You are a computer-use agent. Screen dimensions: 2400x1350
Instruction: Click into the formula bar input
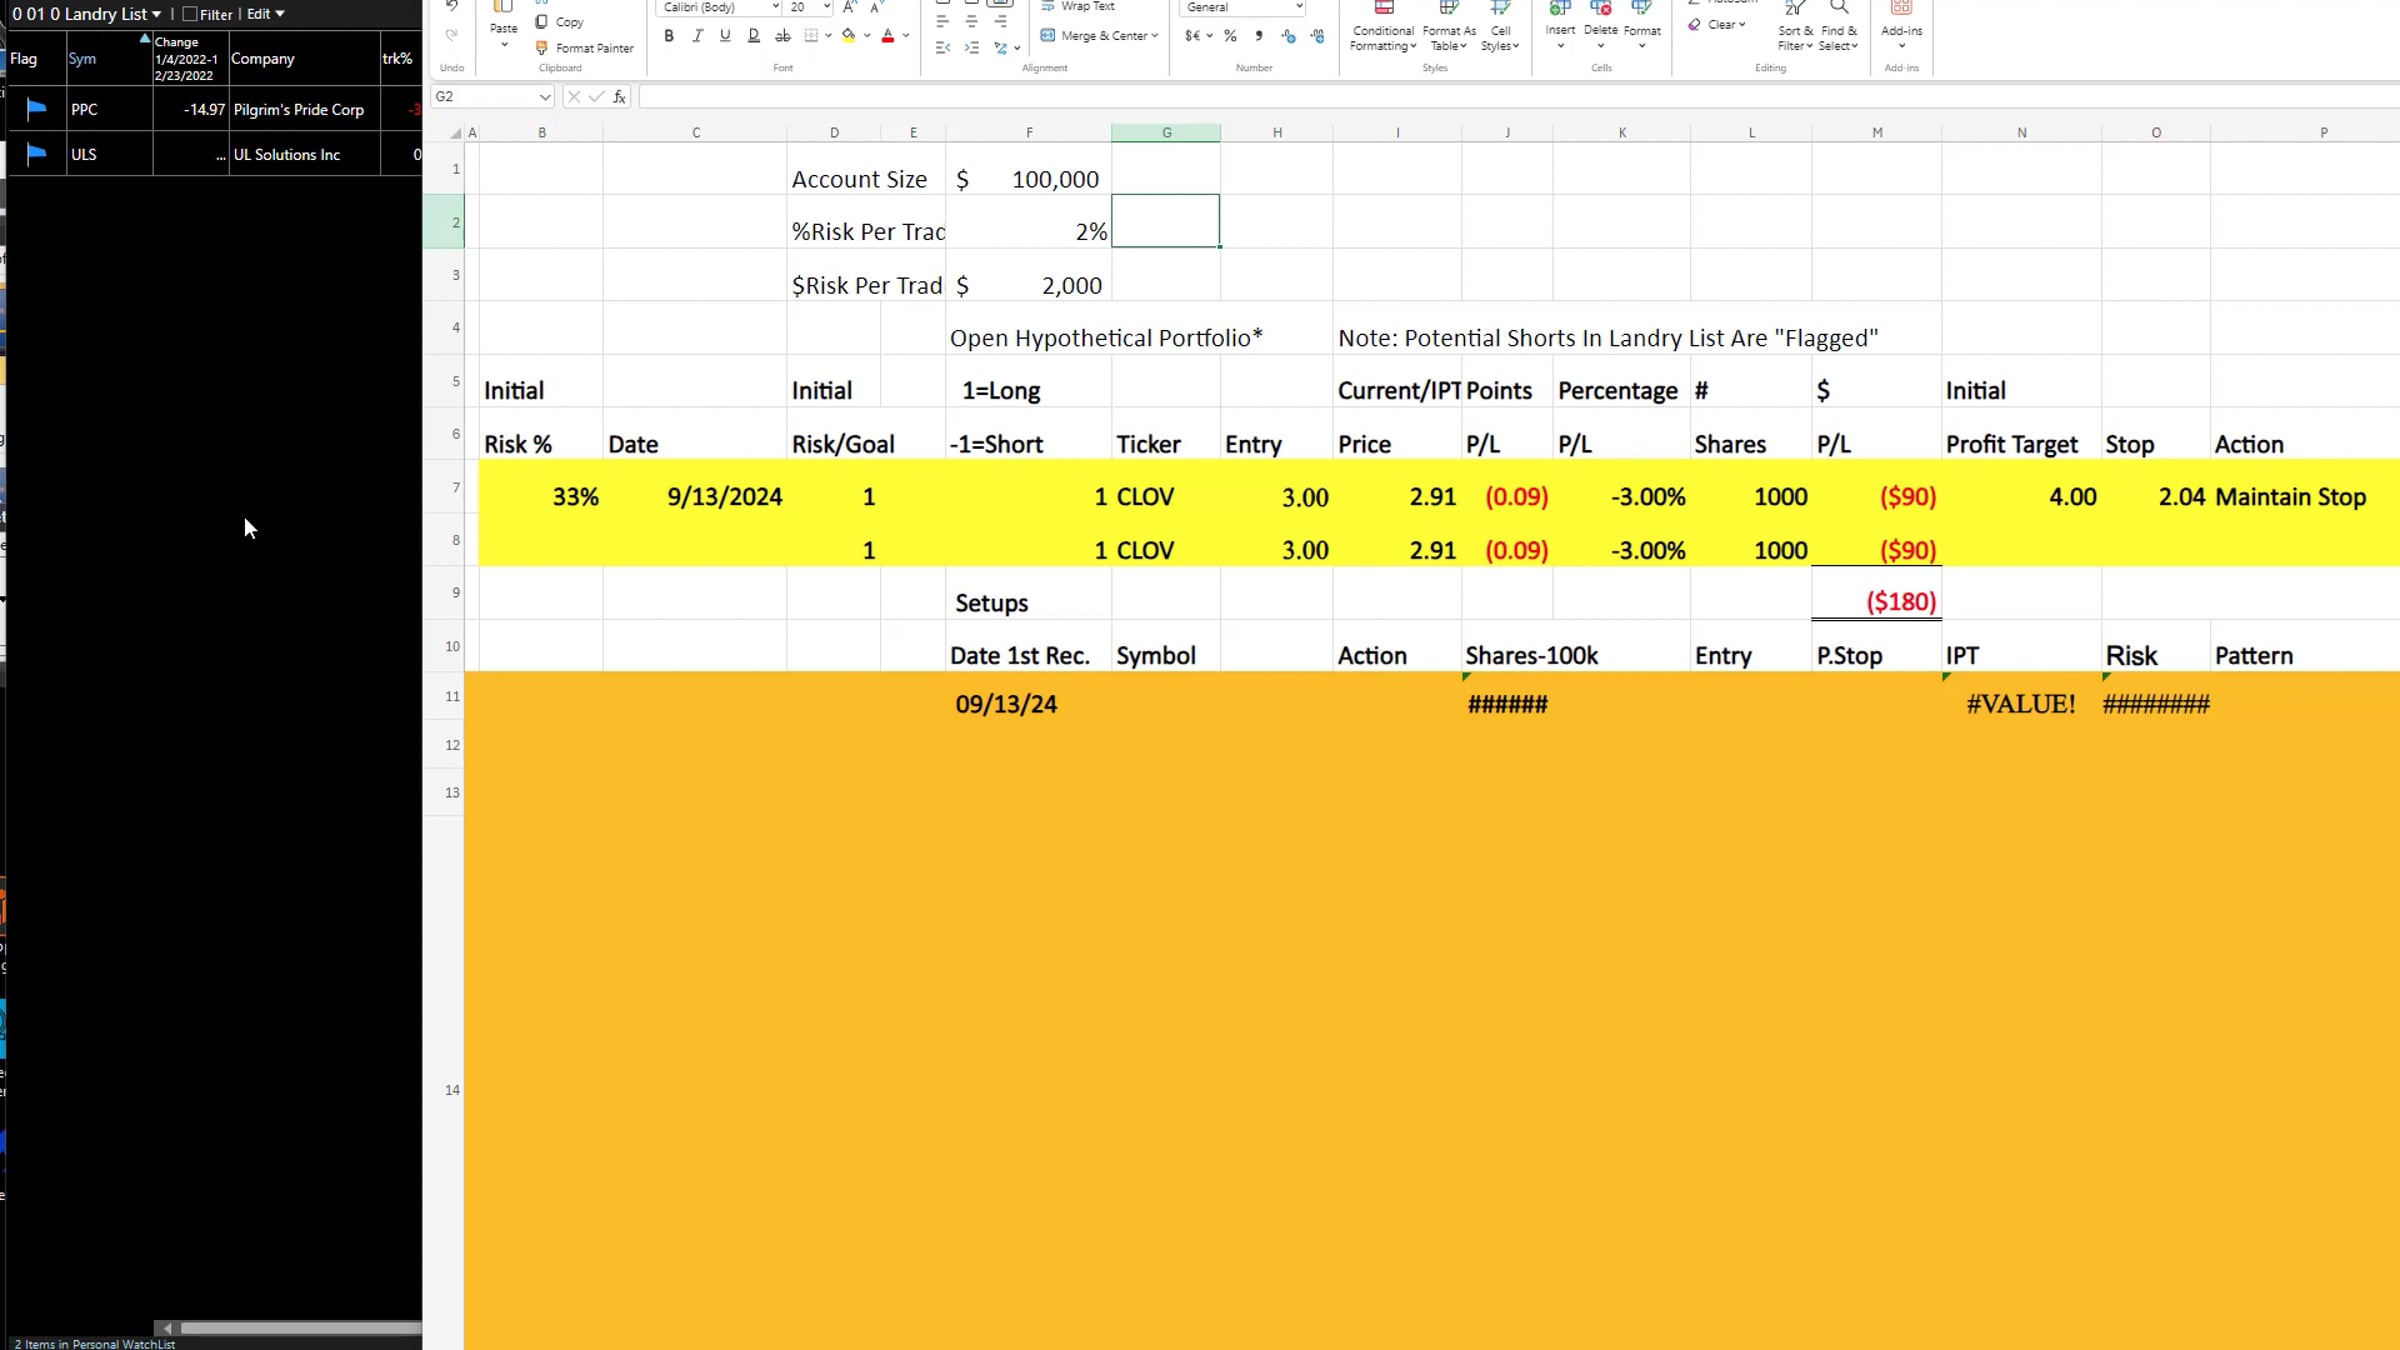point(1518,97)
